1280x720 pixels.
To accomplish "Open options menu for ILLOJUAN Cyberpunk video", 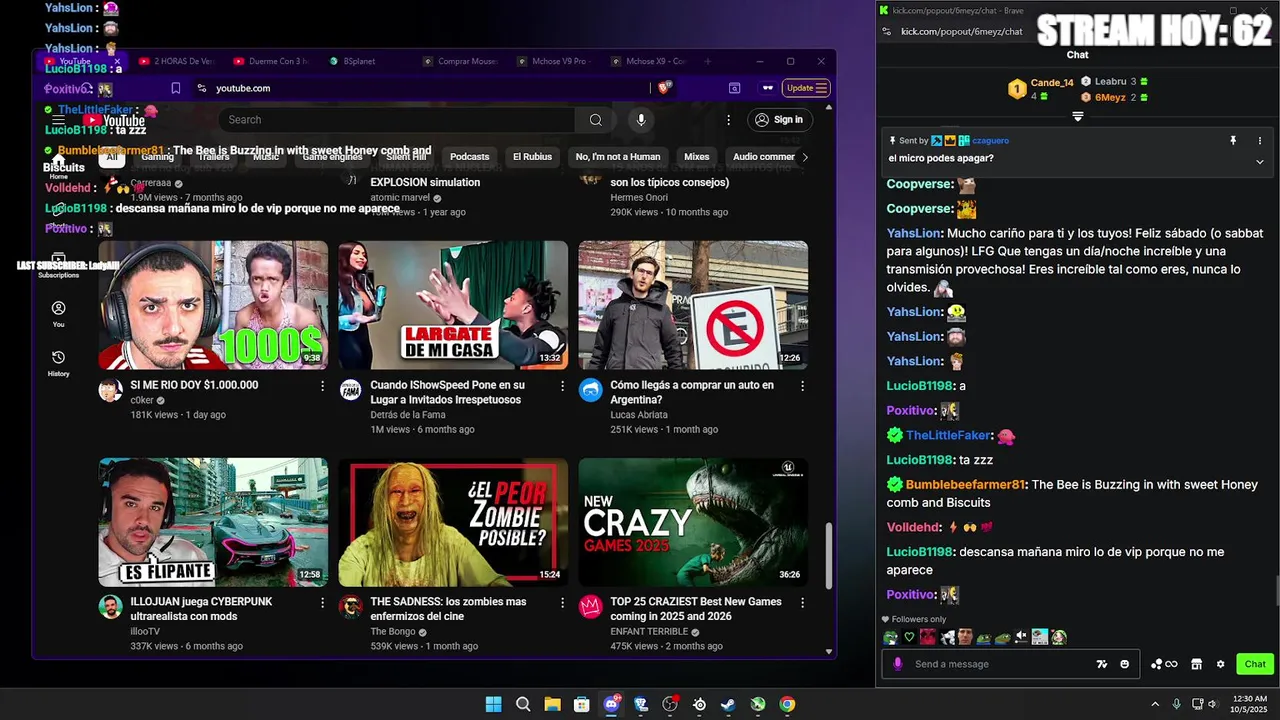I will coord(322,603).
